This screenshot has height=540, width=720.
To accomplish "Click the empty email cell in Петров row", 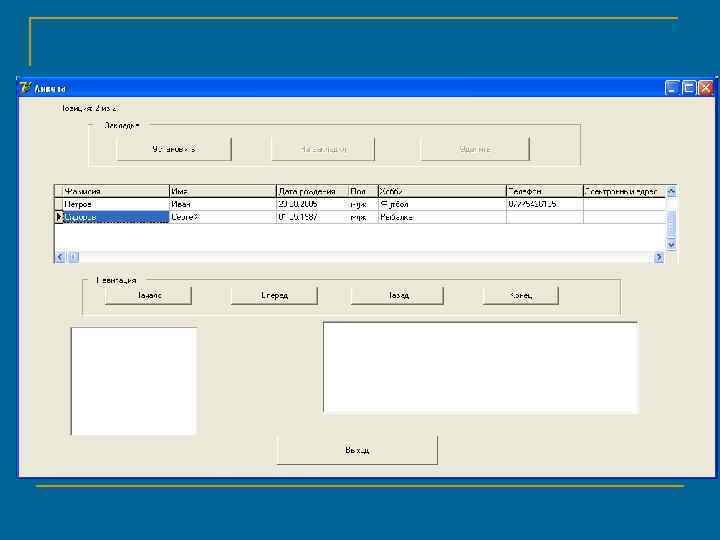I will pyautogui.click(x=624, y=204).
